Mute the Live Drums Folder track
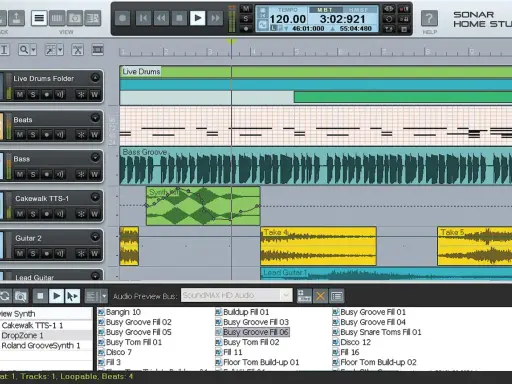The width and height of the screenshot is (512, 384). [x=20, y=95]
